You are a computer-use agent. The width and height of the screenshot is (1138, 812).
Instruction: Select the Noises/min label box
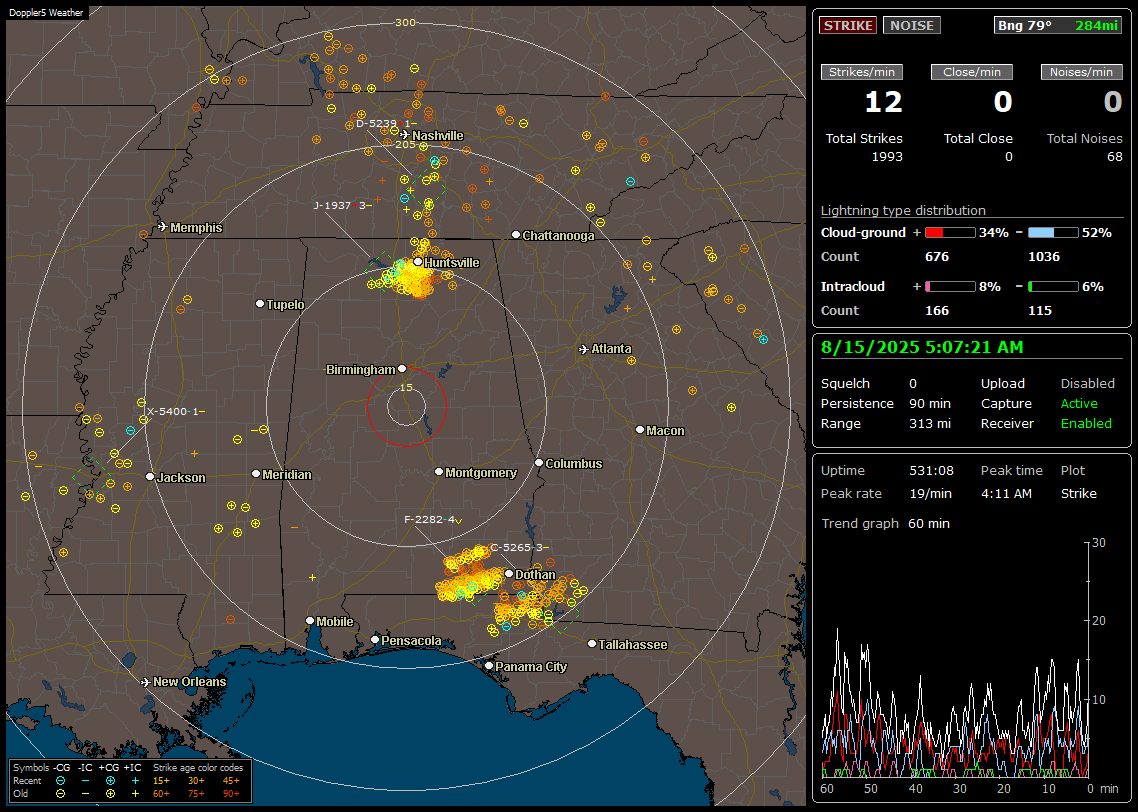click(x=1081, y=72)
